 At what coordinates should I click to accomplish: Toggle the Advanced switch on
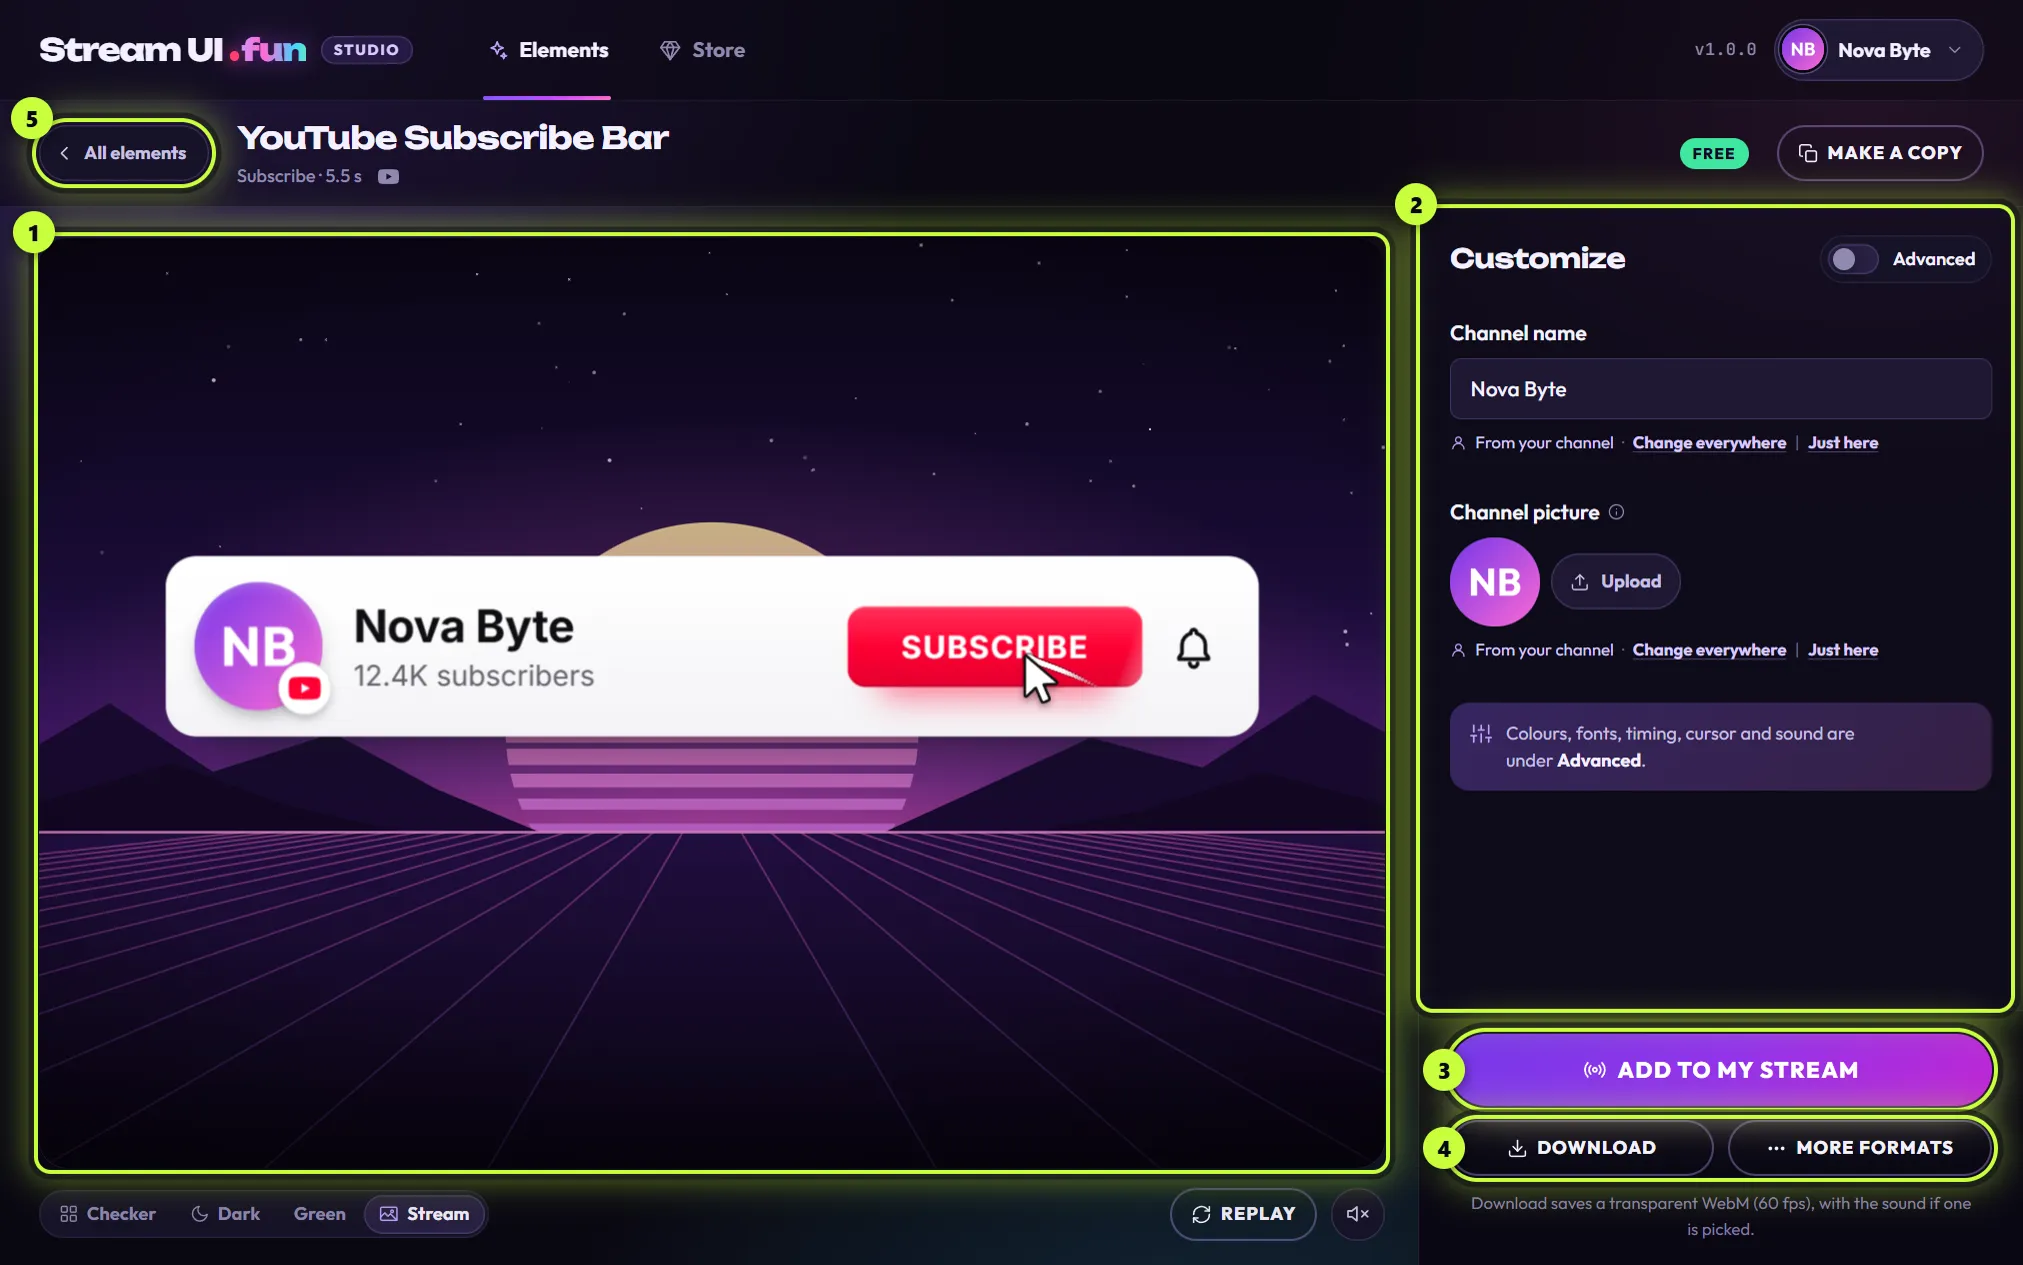point(1852,259)
